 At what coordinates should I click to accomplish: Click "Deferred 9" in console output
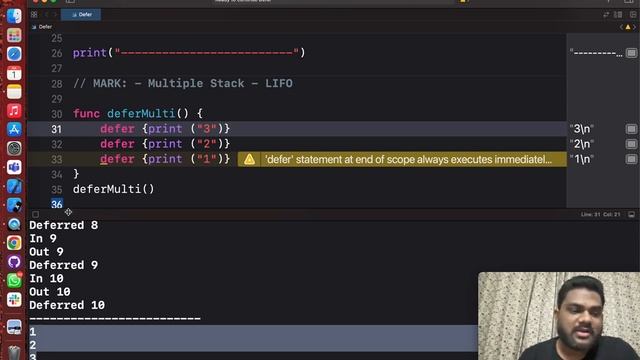63,265
